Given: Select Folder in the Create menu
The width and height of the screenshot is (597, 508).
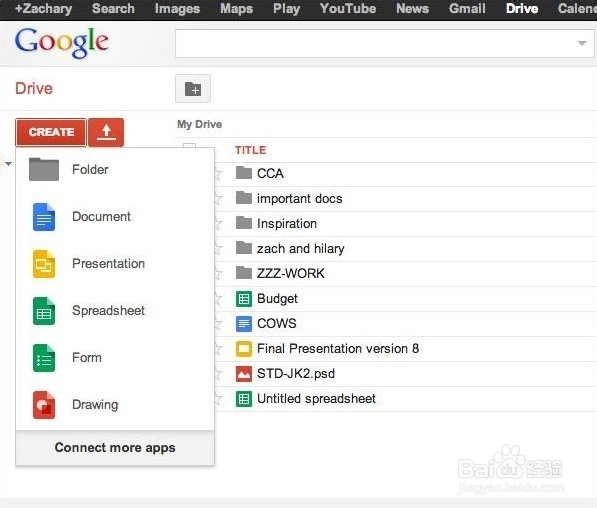Looking at the screenshot, I should click(x=90, y=169).
